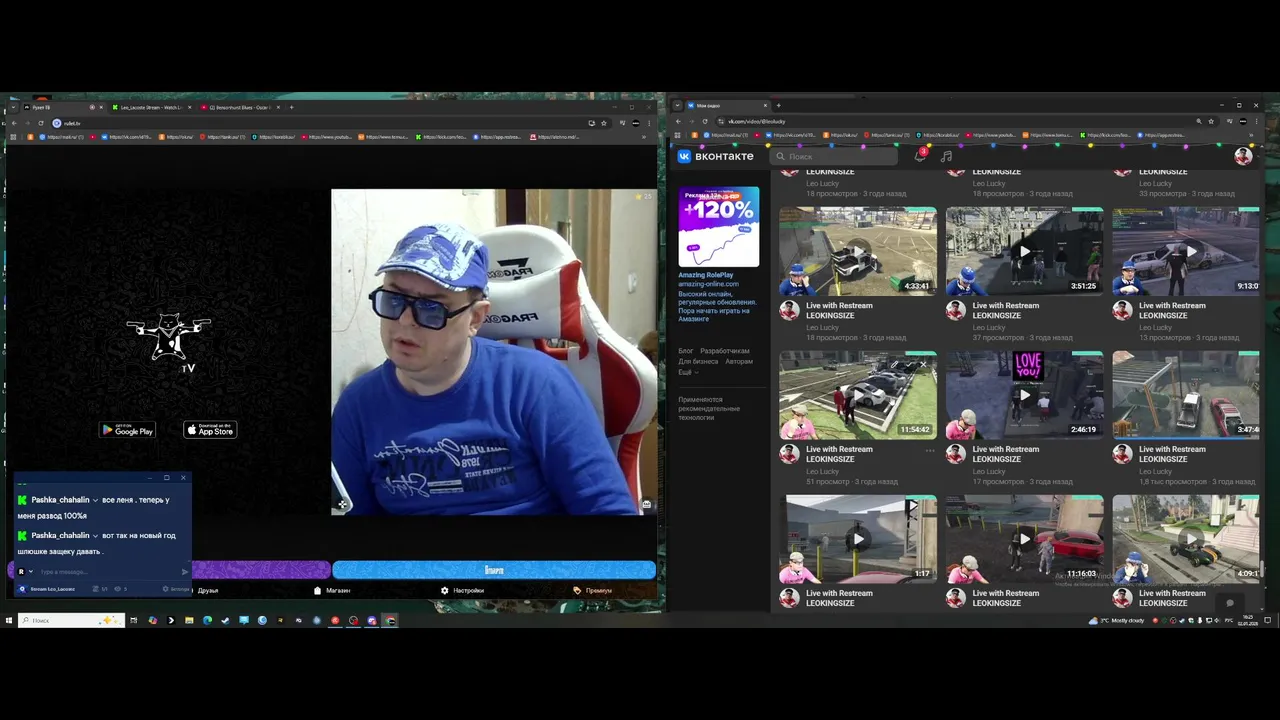1280x720 pixels.
Task: Play the video with duration 11:54:42
Action: [858, 395]
